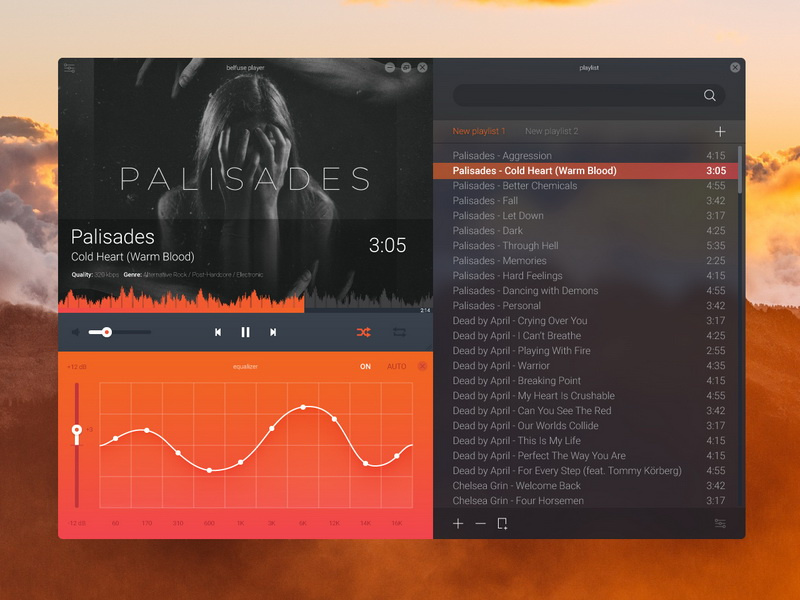Open playlist options sliders icon

pyautogui.click(x=720, y=523)
